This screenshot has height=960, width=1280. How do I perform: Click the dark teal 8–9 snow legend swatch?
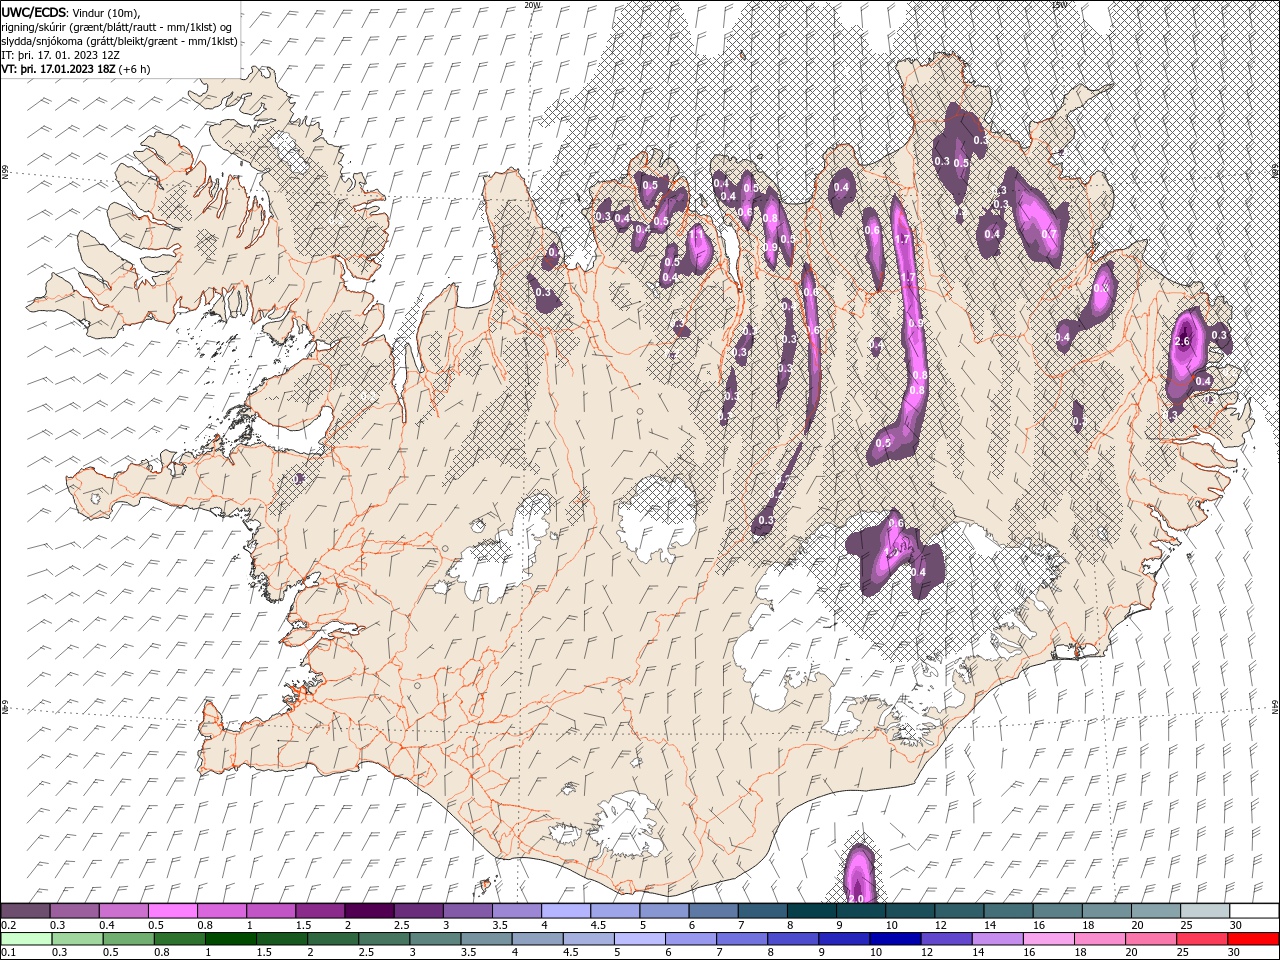[811, 911]
